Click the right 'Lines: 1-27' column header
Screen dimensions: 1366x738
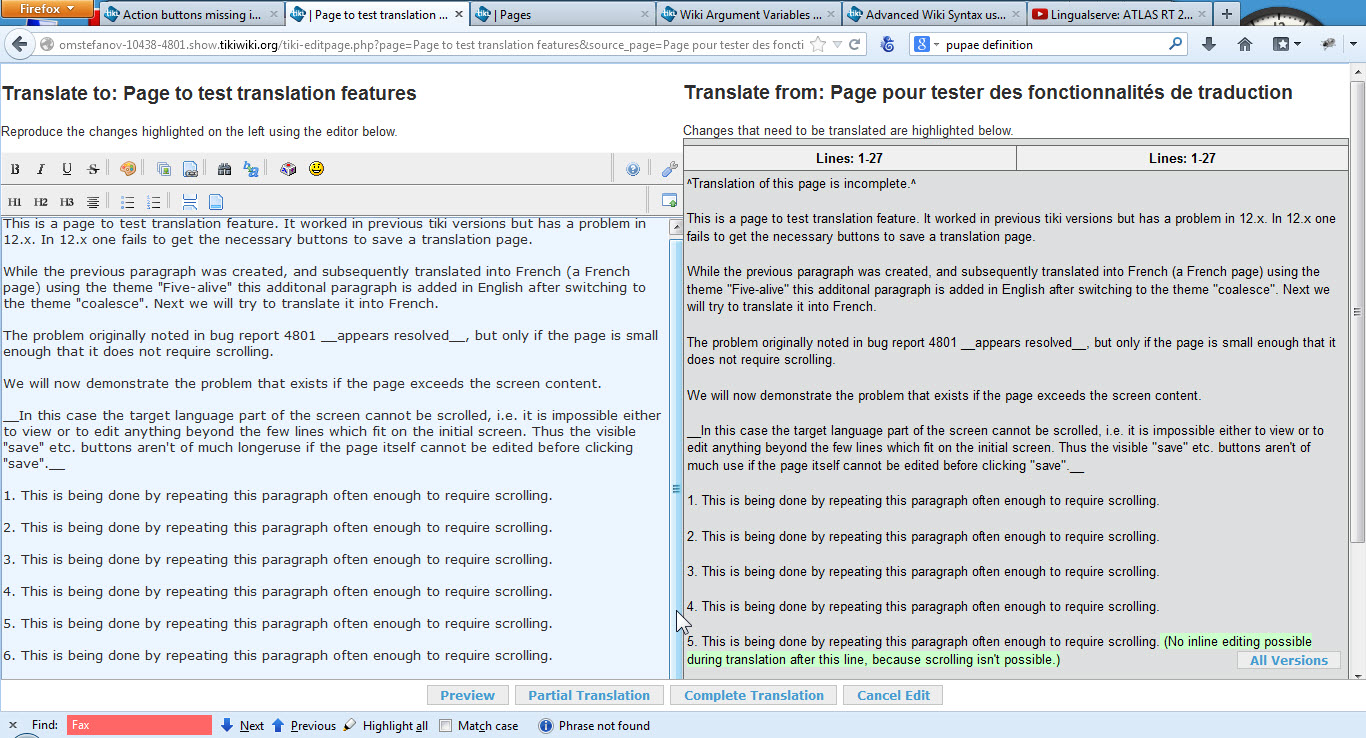1182,158
